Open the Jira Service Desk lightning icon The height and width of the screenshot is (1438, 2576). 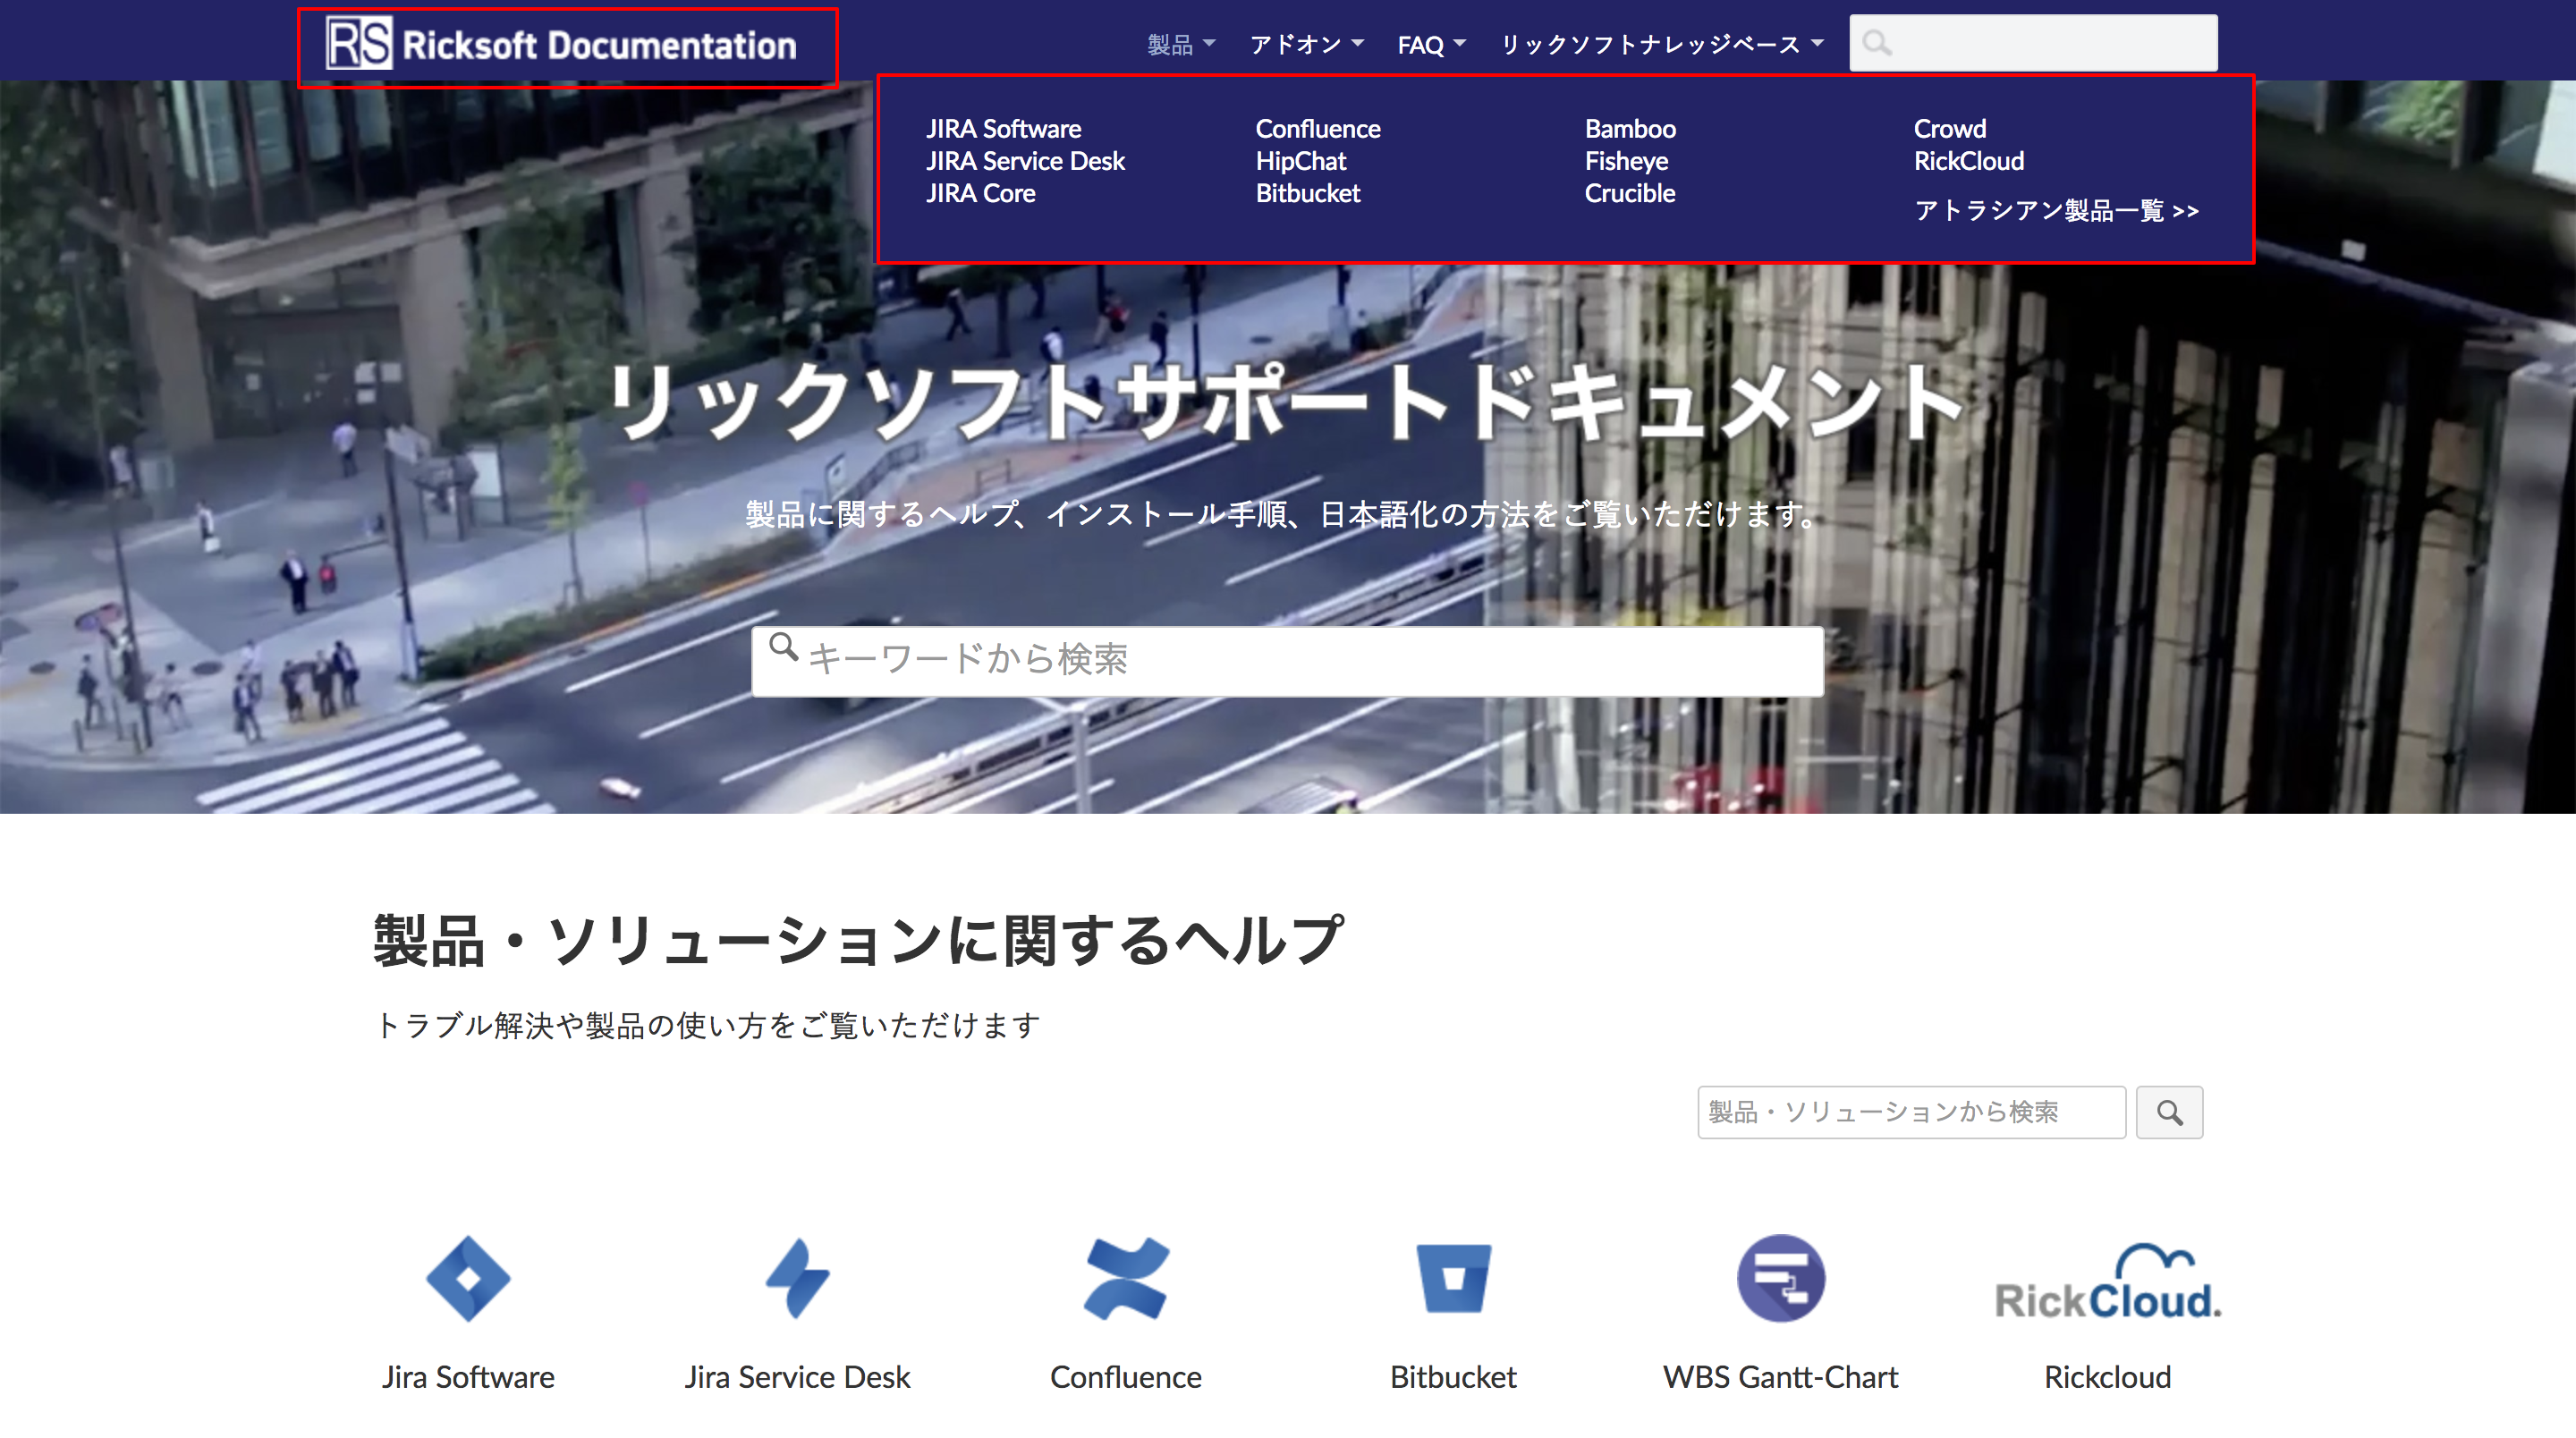coord(797,1279)
